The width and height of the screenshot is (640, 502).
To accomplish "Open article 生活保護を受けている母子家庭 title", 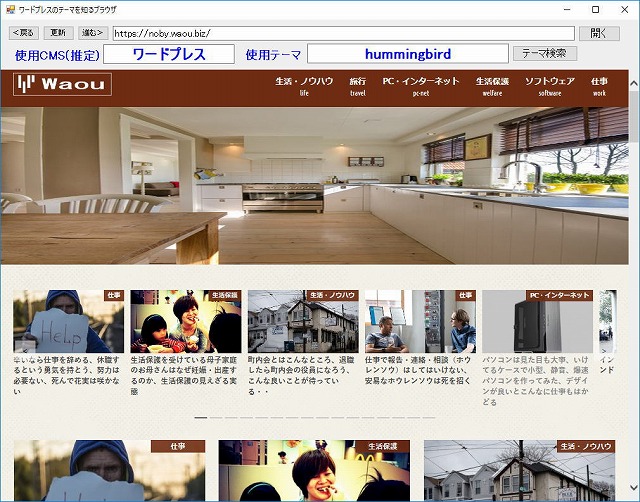I will coord(184,375).
